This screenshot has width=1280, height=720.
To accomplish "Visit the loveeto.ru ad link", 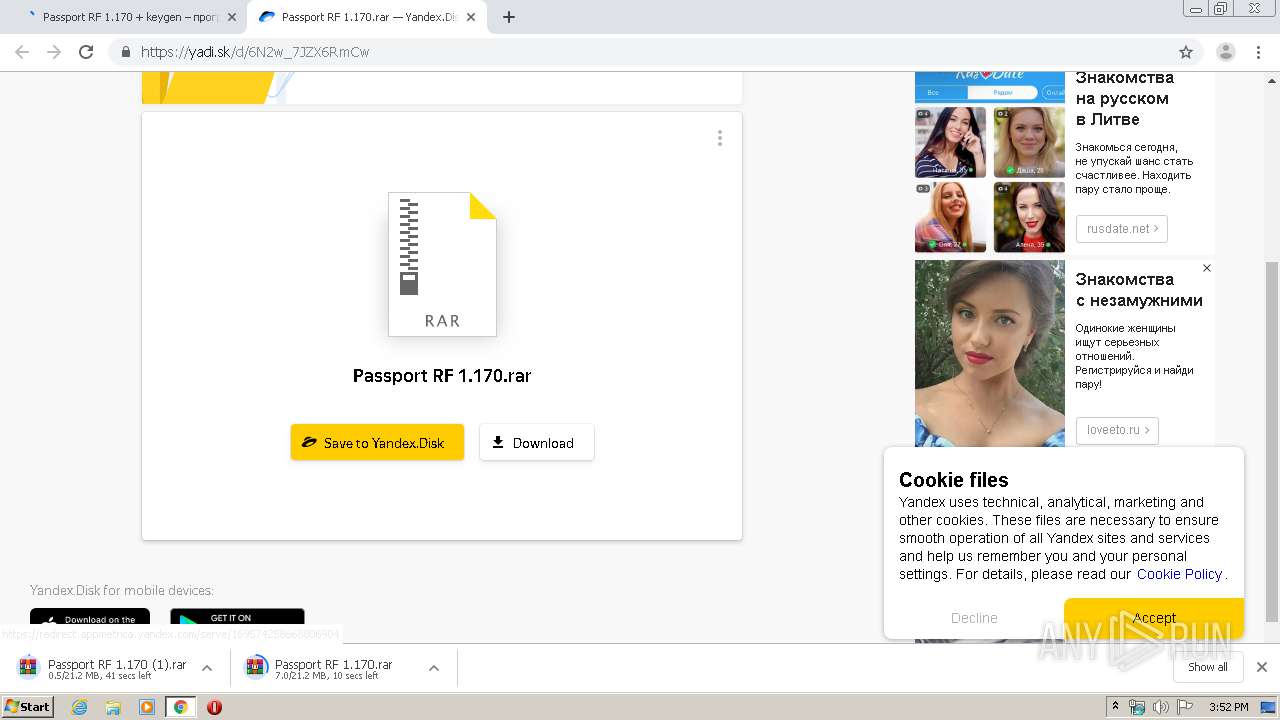I will pos(1117,430).
